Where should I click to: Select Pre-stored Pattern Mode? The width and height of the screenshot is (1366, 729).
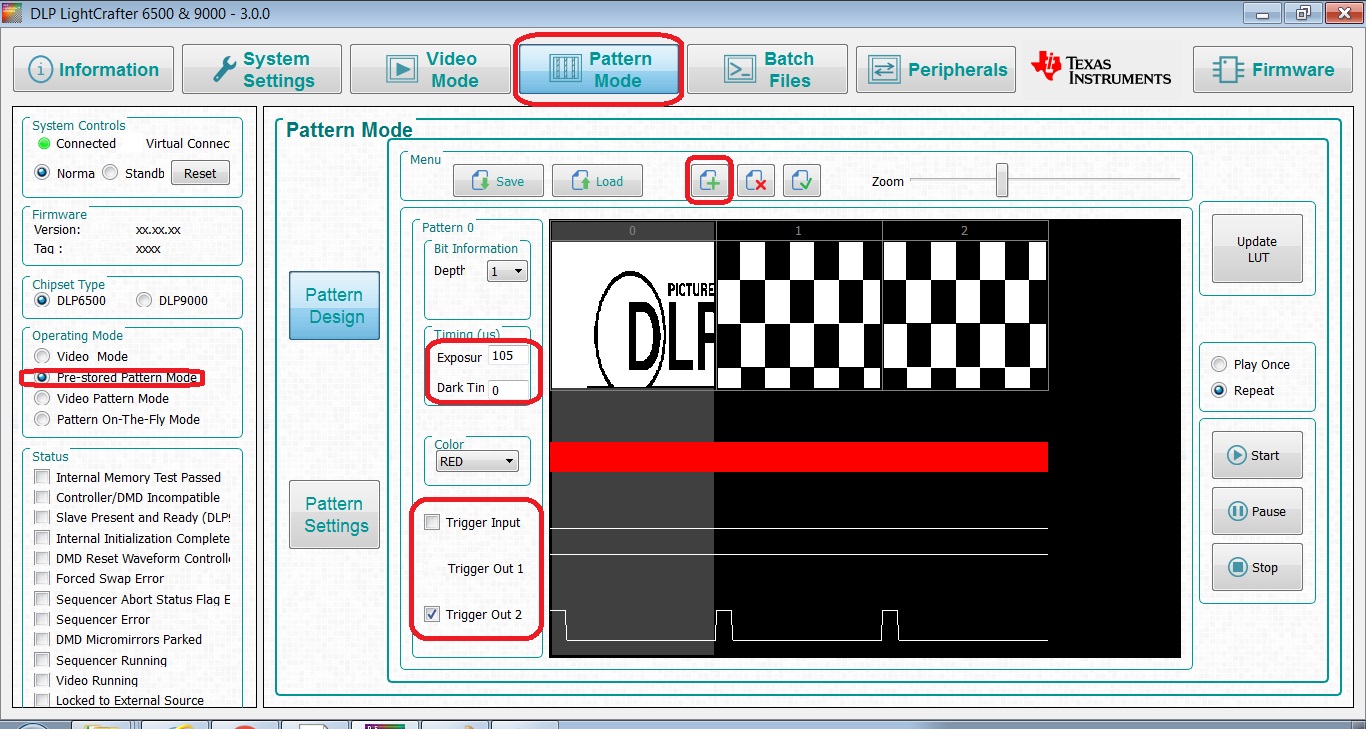point(41,378)
